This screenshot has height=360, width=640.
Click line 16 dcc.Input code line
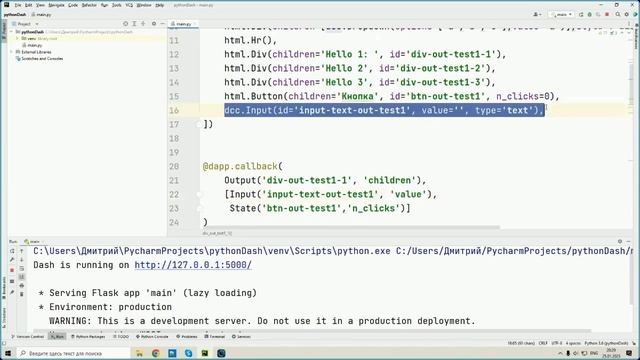pyautogui.click(x=384, y=110)
